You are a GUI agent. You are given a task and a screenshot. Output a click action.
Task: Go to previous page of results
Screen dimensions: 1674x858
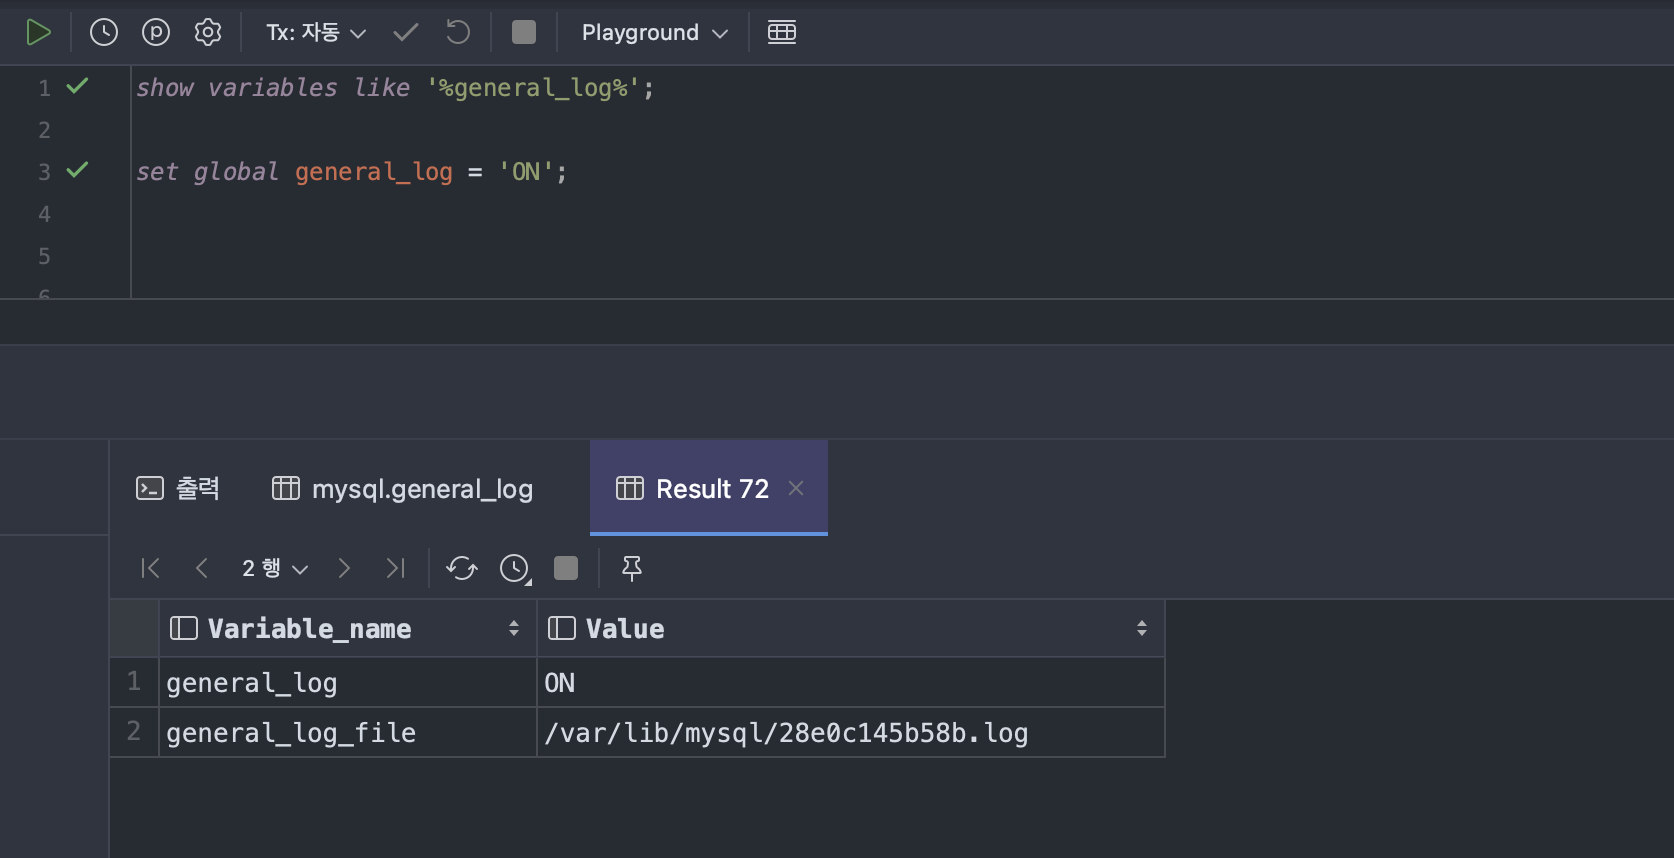click(202, 568)
